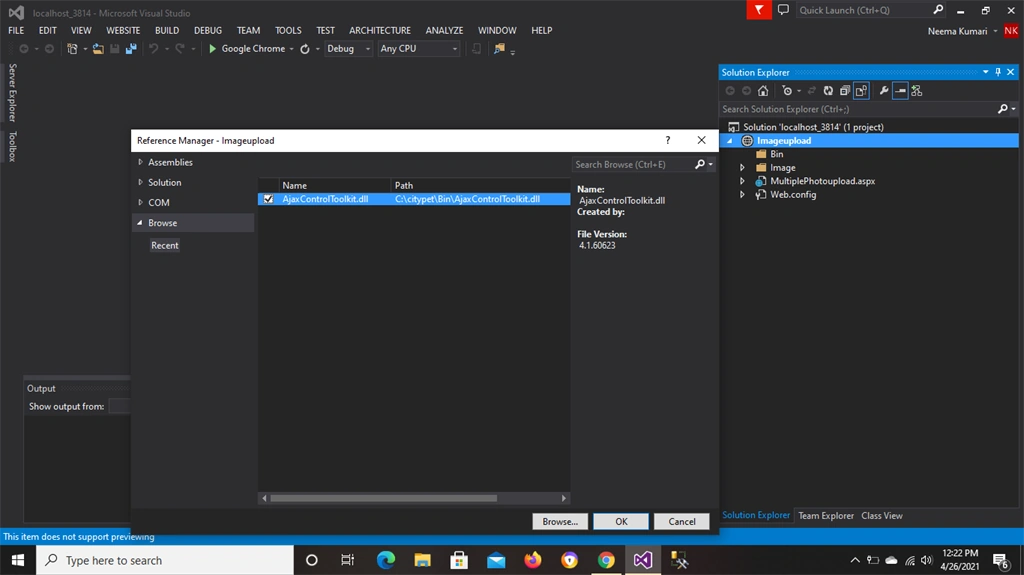Click the green Start debugging arrow
The width and height of the screenshot is (1024, 575).
tap(212, 49)
